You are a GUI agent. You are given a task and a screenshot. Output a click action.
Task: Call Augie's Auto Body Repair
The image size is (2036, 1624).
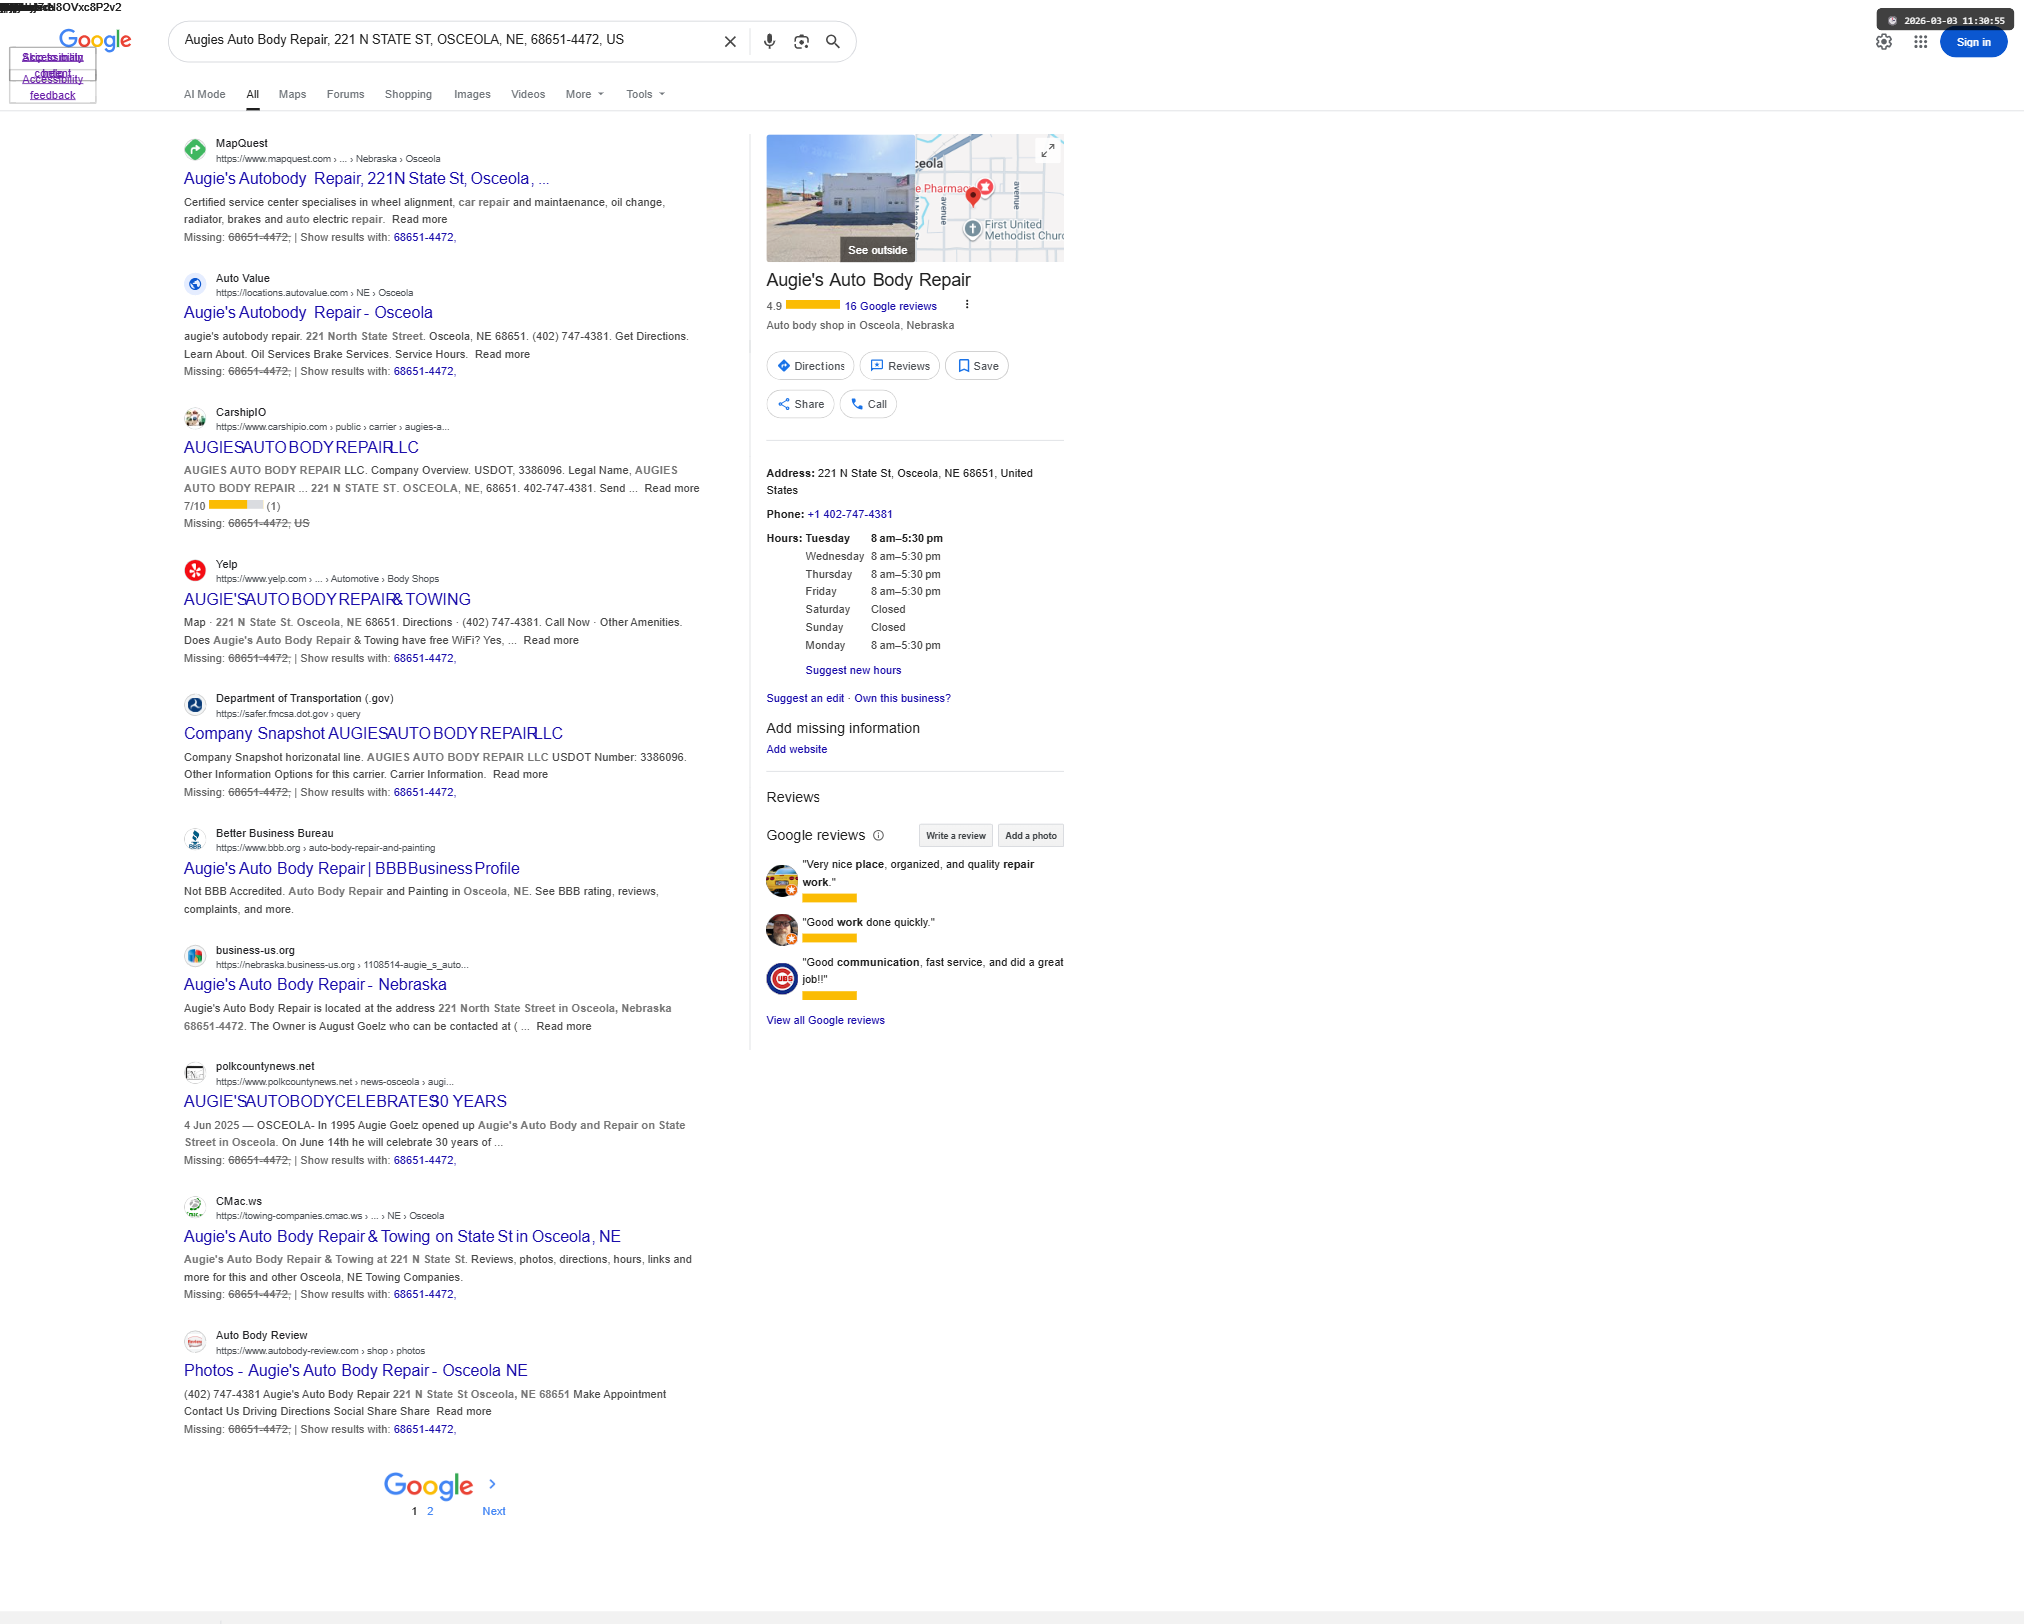click(x=868, y=404)
